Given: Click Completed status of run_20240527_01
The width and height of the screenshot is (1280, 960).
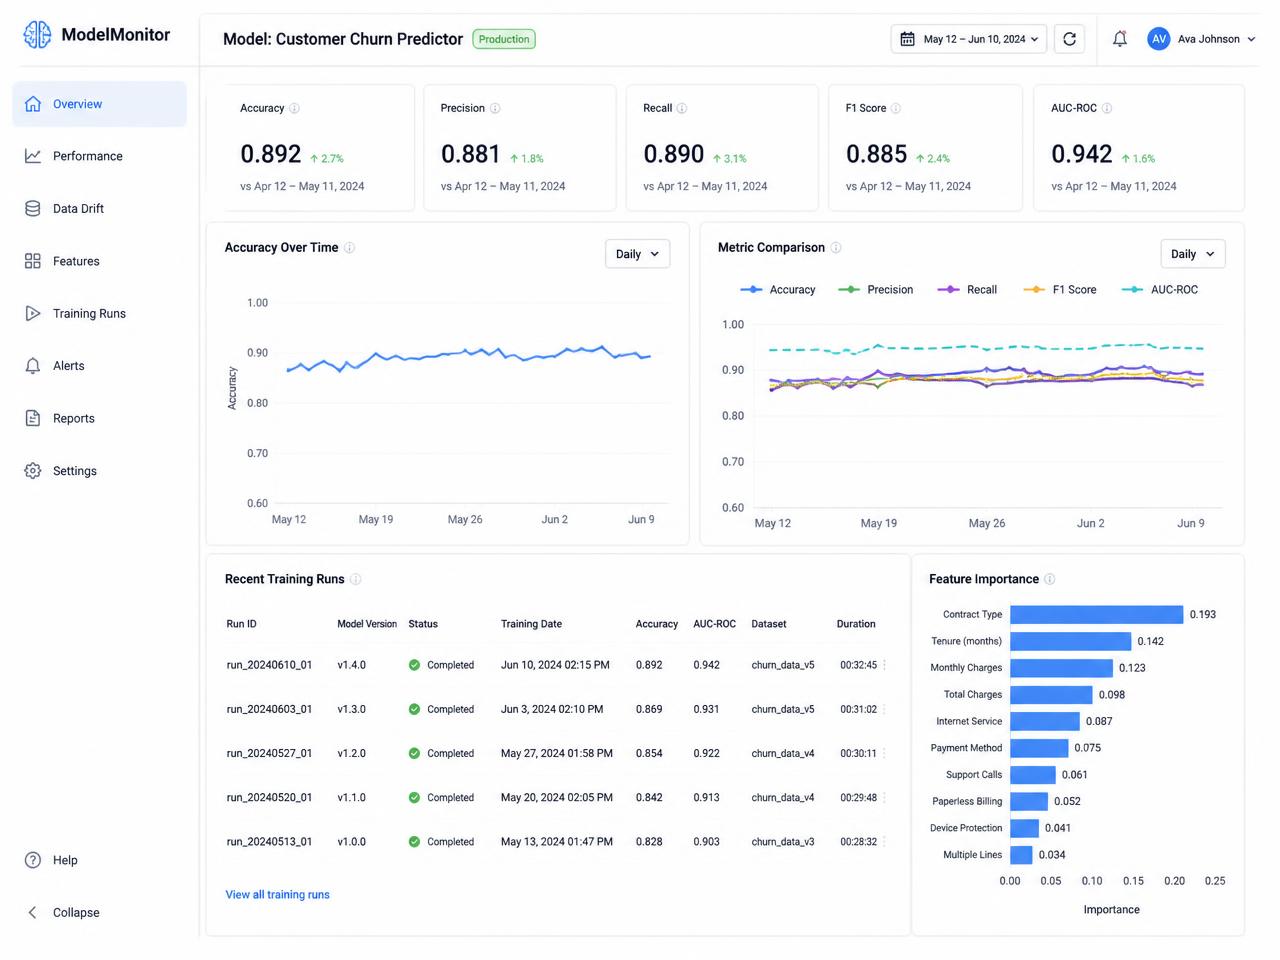Looking at the screenshot, I should 441,753.
